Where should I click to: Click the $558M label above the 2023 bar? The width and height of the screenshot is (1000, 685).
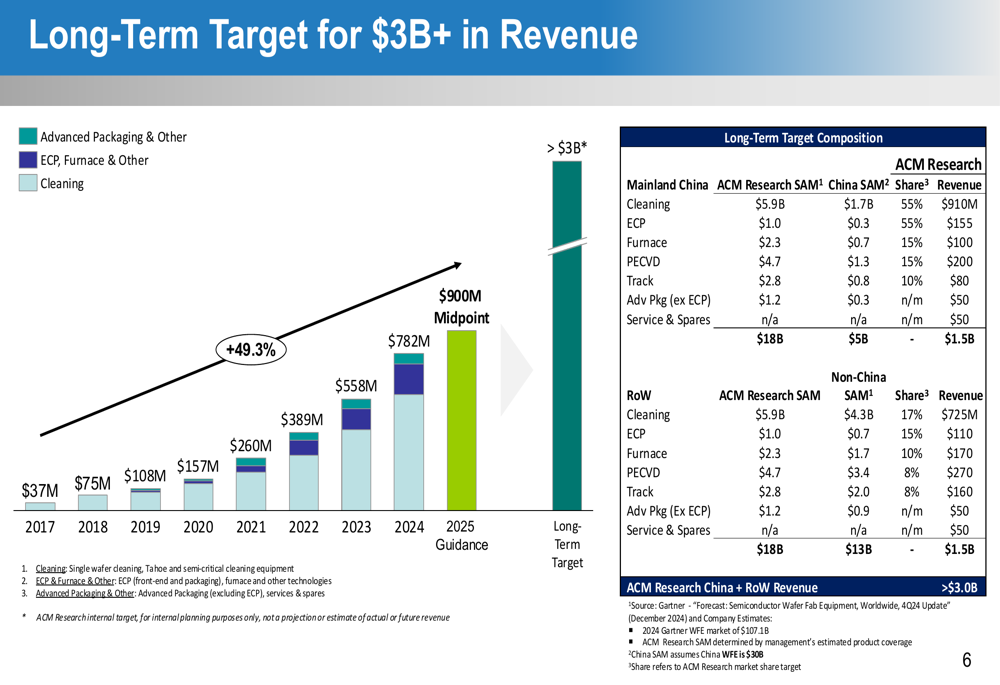(356, 386)
